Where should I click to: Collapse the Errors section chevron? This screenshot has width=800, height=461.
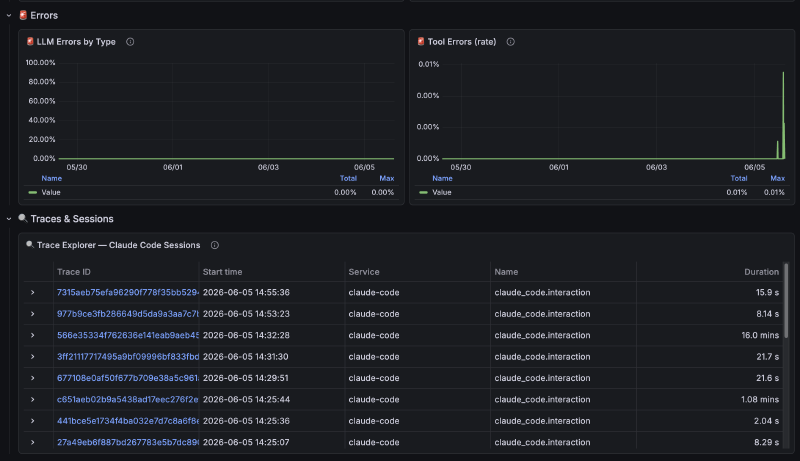(9, 16)
